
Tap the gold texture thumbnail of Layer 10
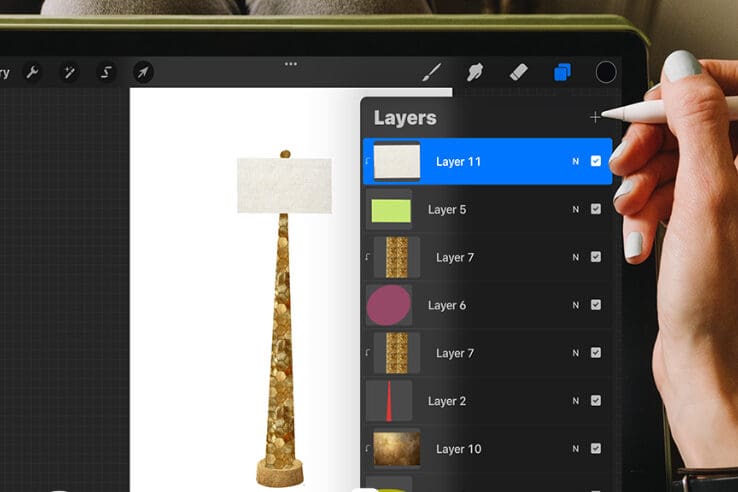pos(397,449)
